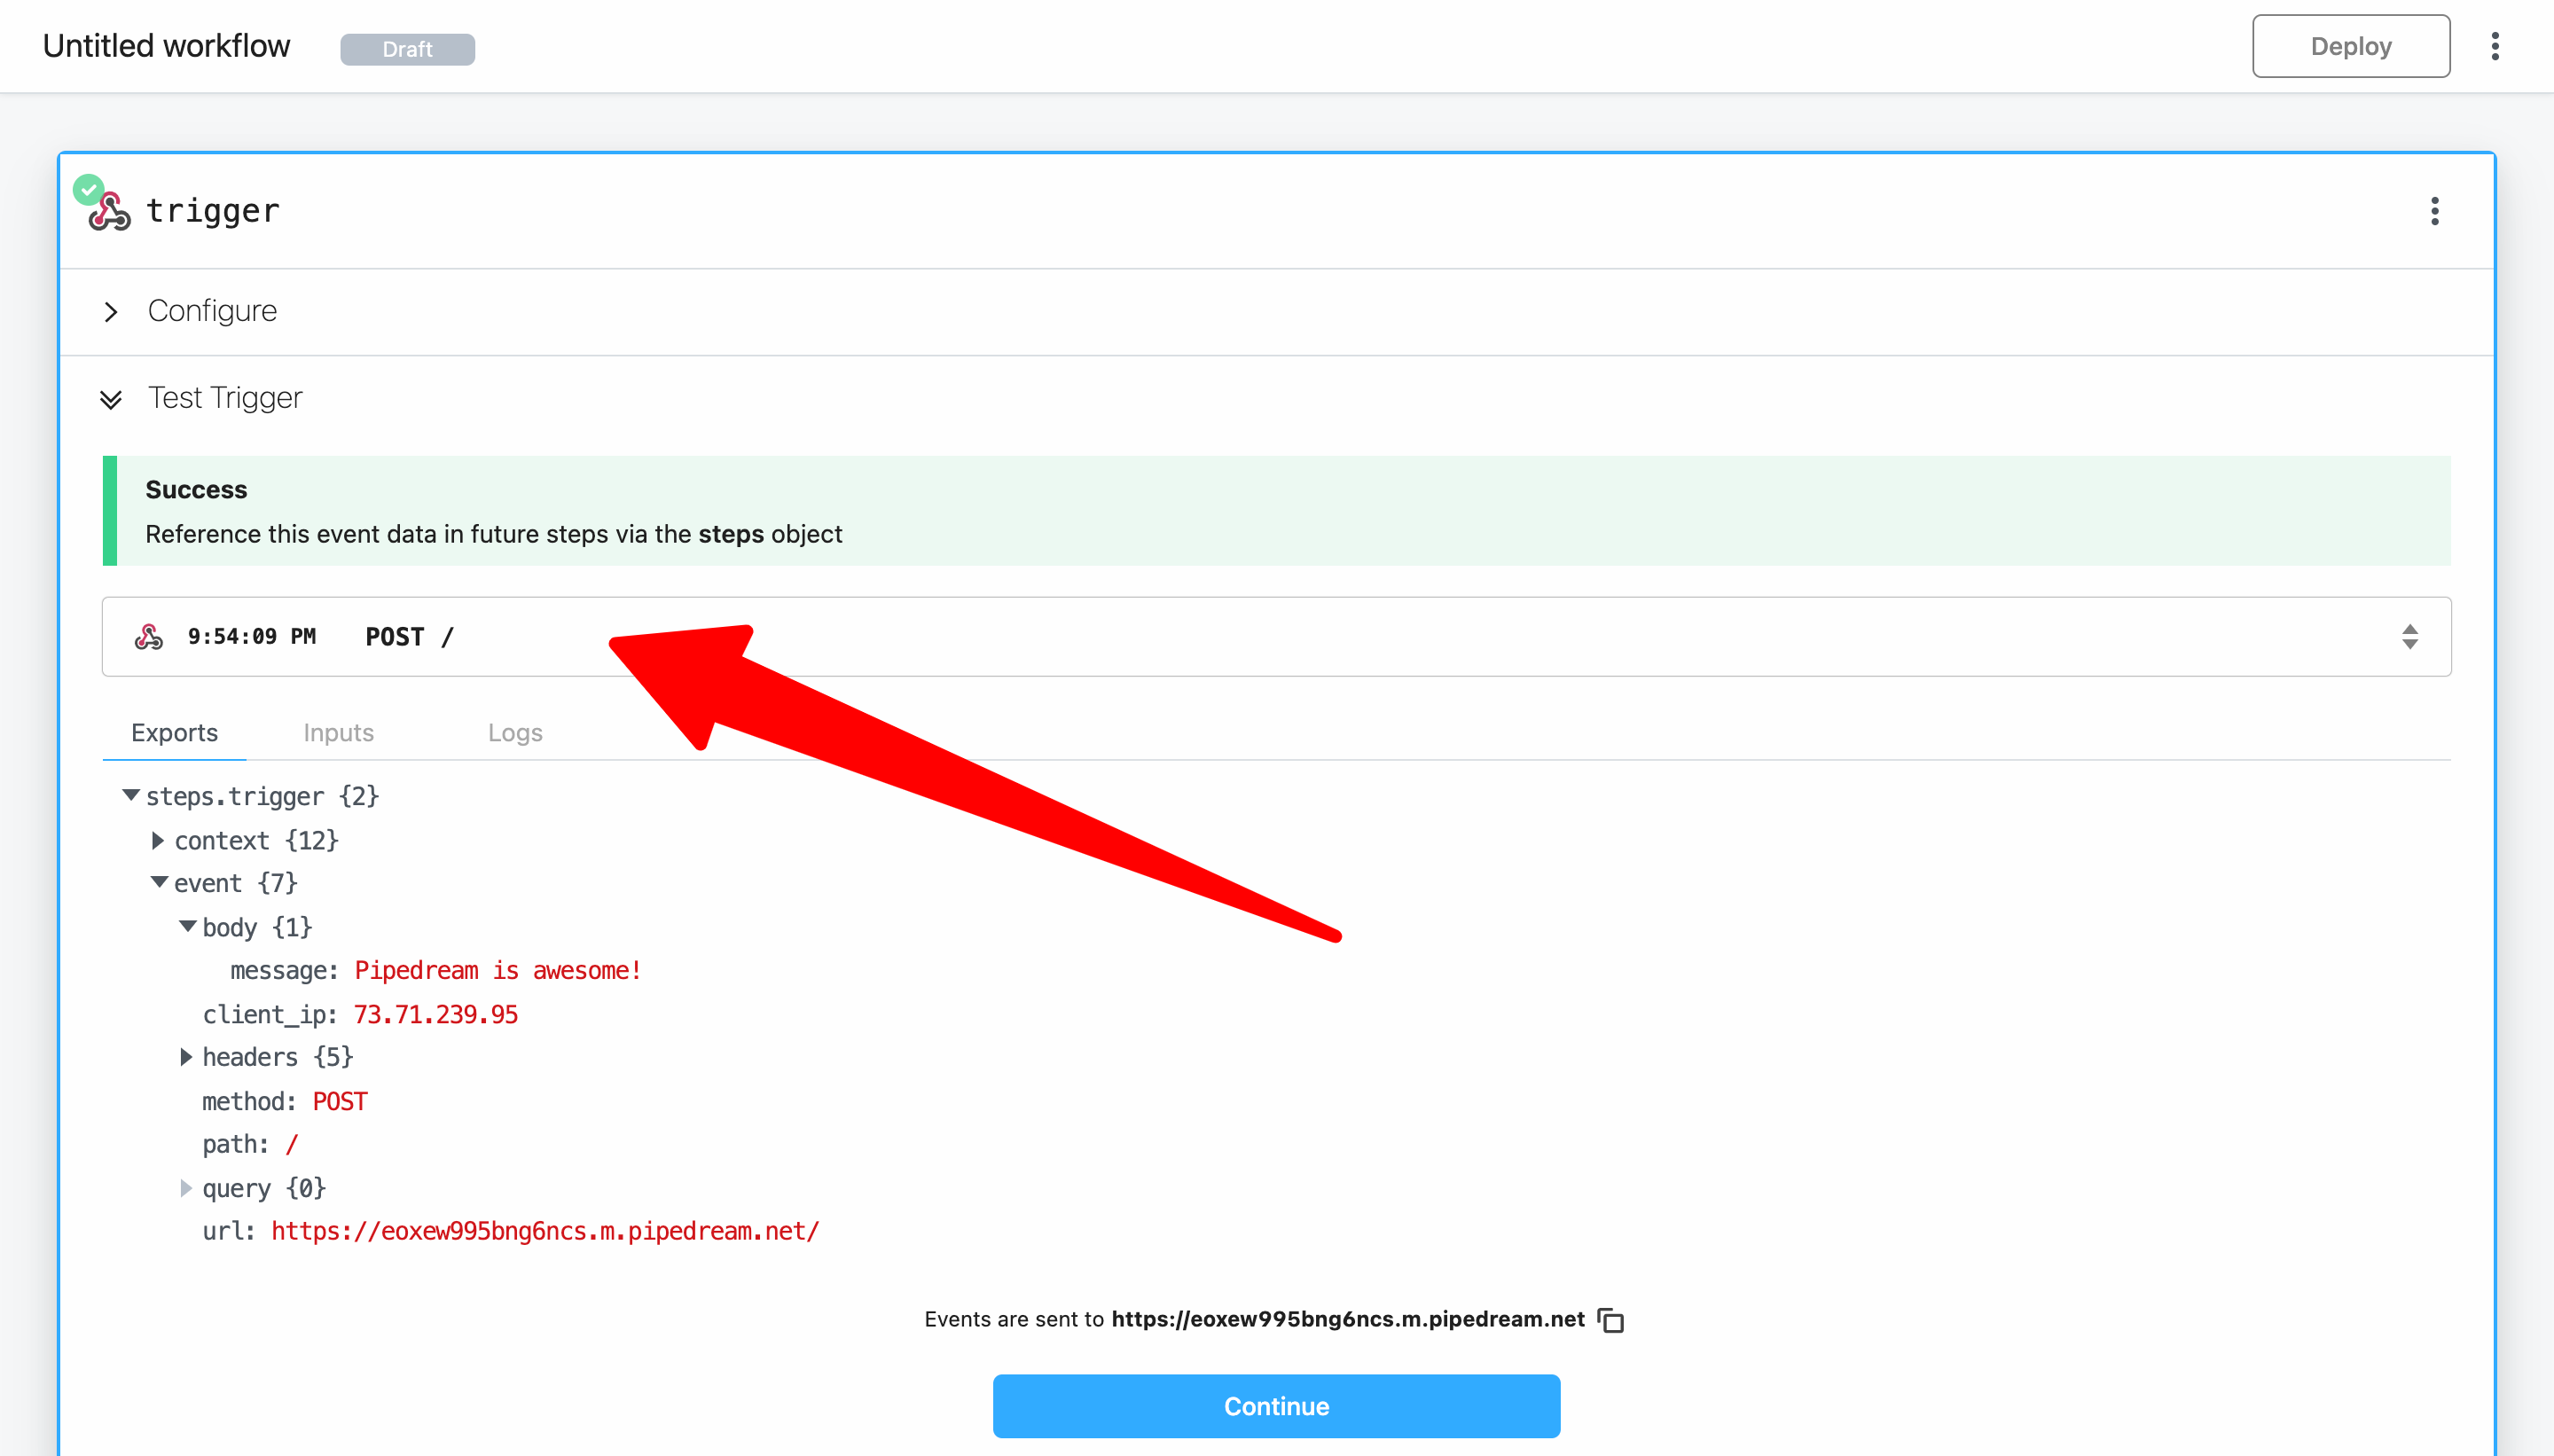
Task: Expand the headers {5} node
Action: click(x=186, y=1057)
